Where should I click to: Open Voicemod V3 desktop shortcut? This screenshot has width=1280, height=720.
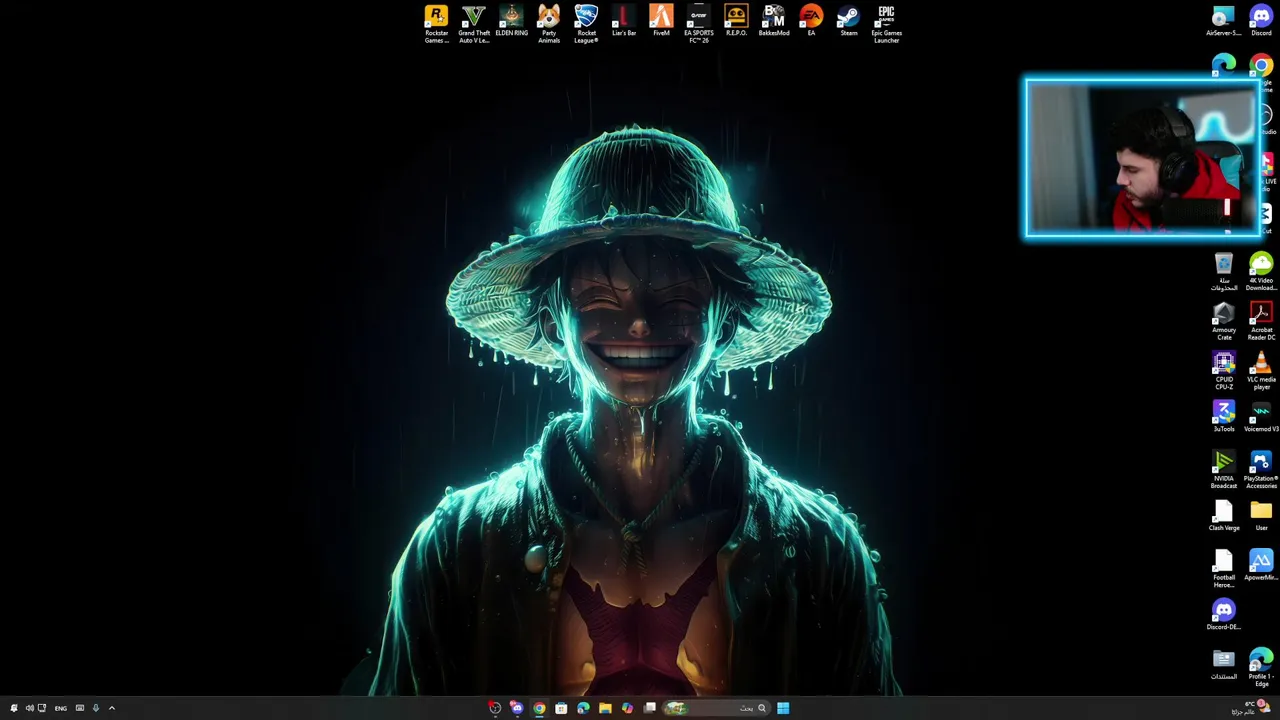click(x=1261, y=417)
